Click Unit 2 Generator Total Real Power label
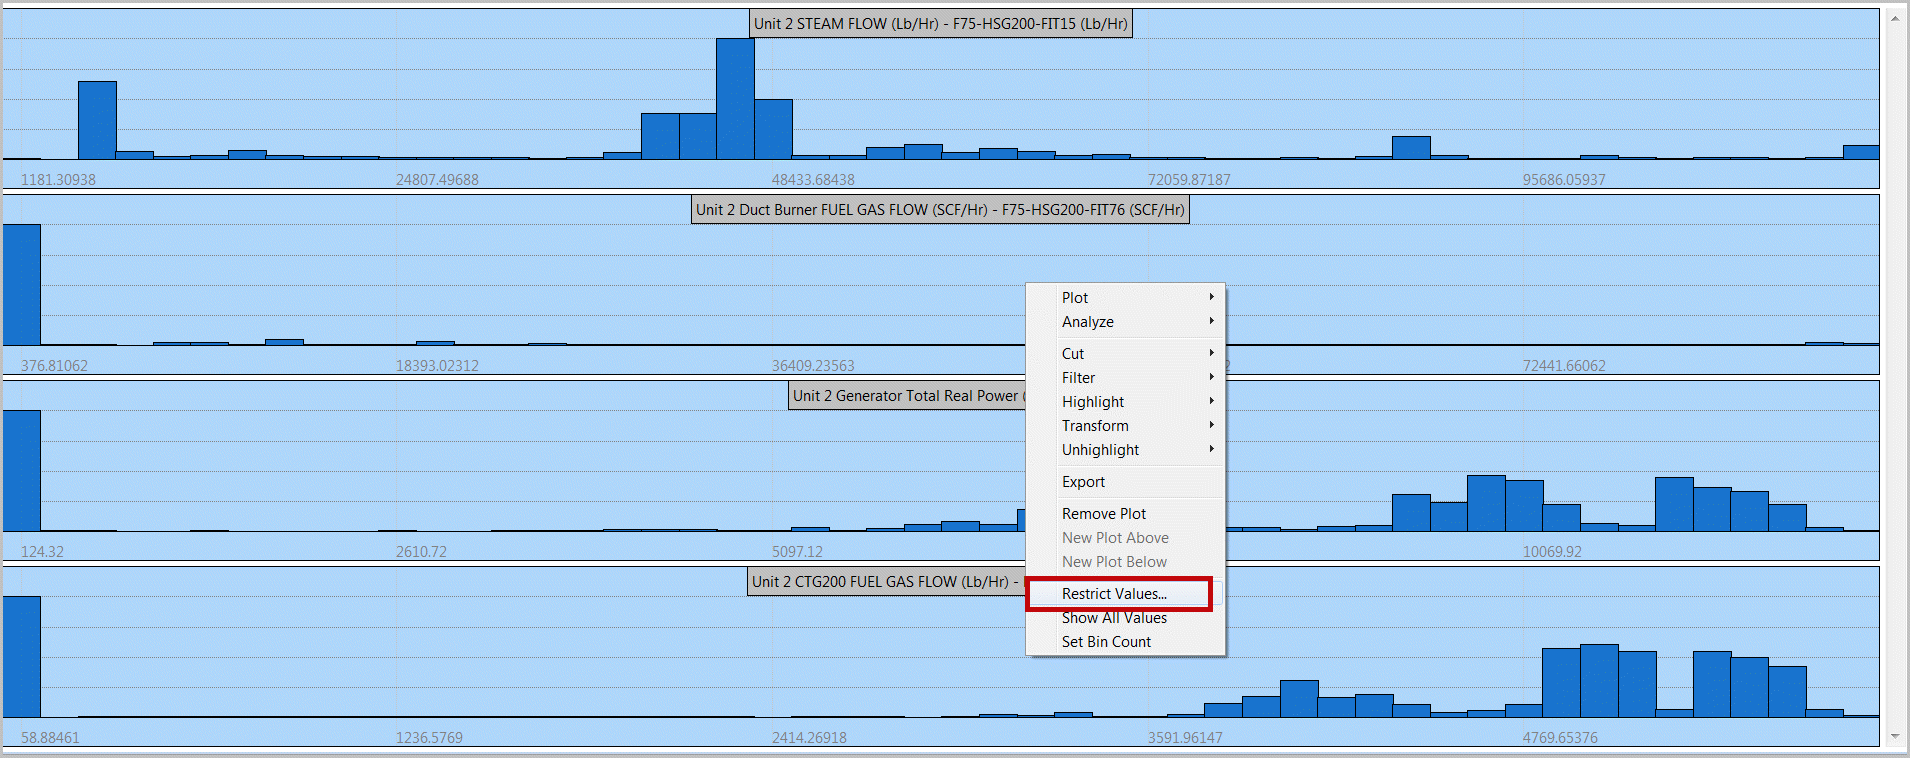Screen dimensions: 1910x758 (906, 396)
